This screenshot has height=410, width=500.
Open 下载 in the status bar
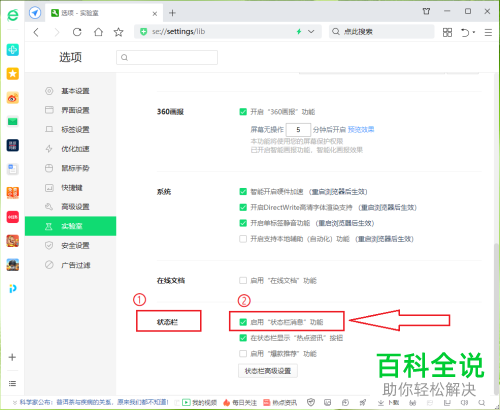388,403
